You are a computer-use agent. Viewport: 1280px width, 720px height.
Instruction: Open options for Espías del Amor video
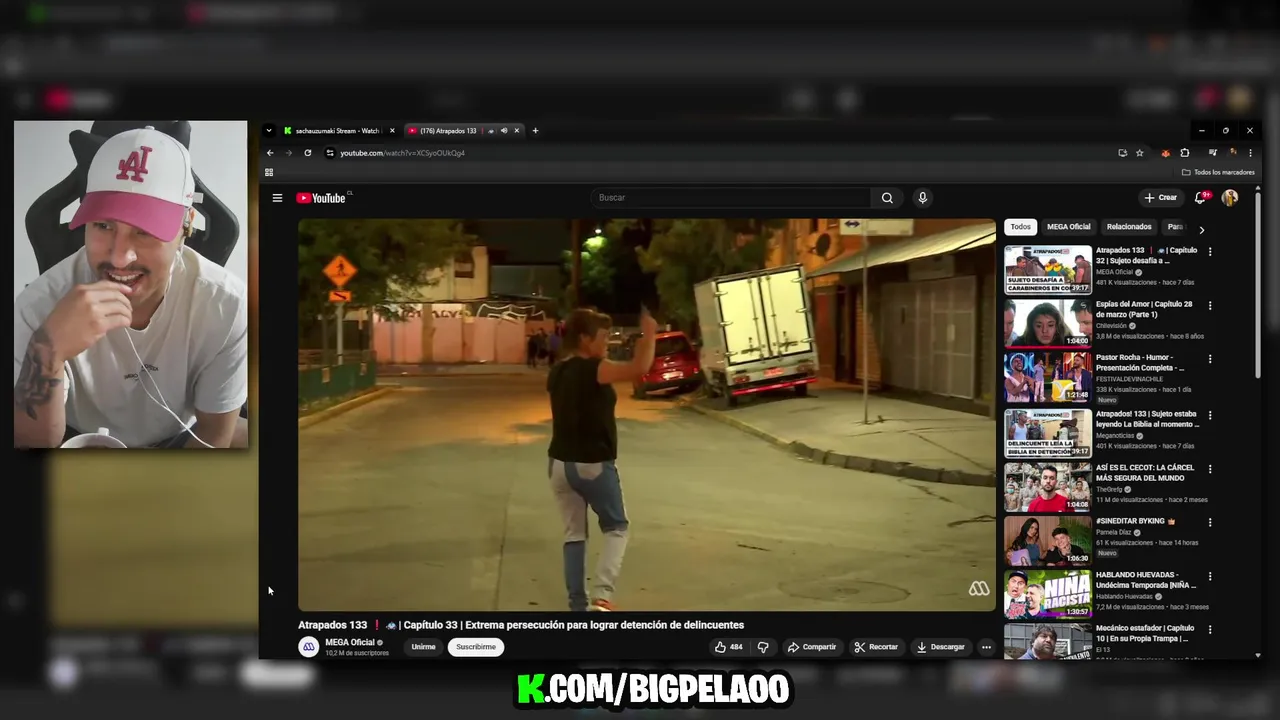tap(1210, 306)
